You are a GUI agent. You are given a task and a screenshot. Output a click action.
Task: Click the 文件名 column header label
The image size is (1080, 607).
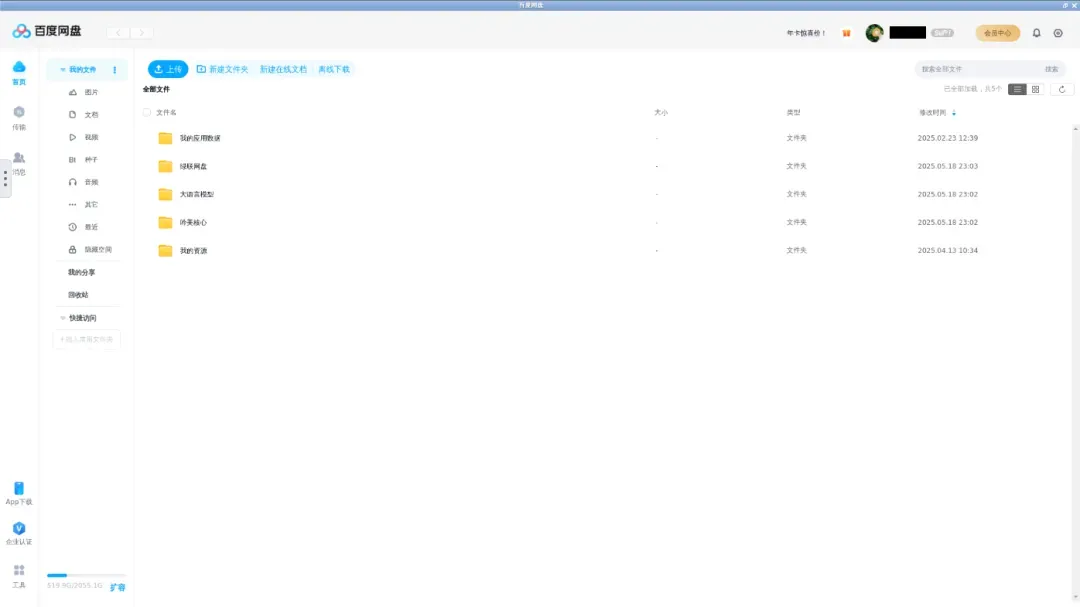click(166, 112)
